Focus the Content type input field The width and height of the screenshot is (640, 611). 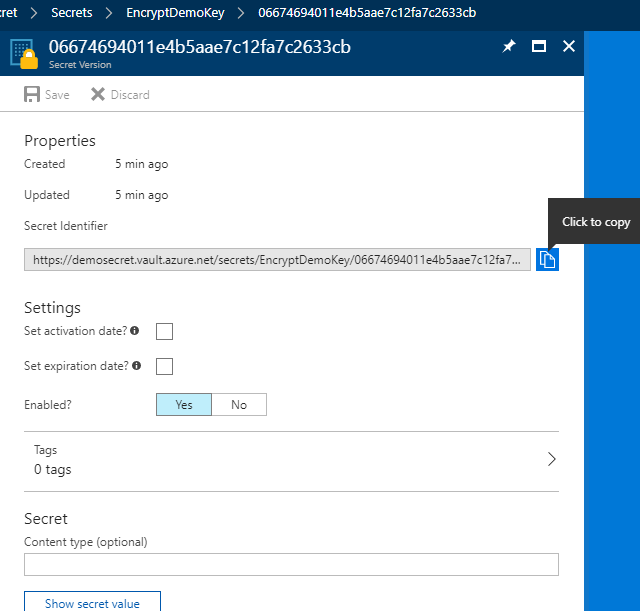tap(291, 564)
